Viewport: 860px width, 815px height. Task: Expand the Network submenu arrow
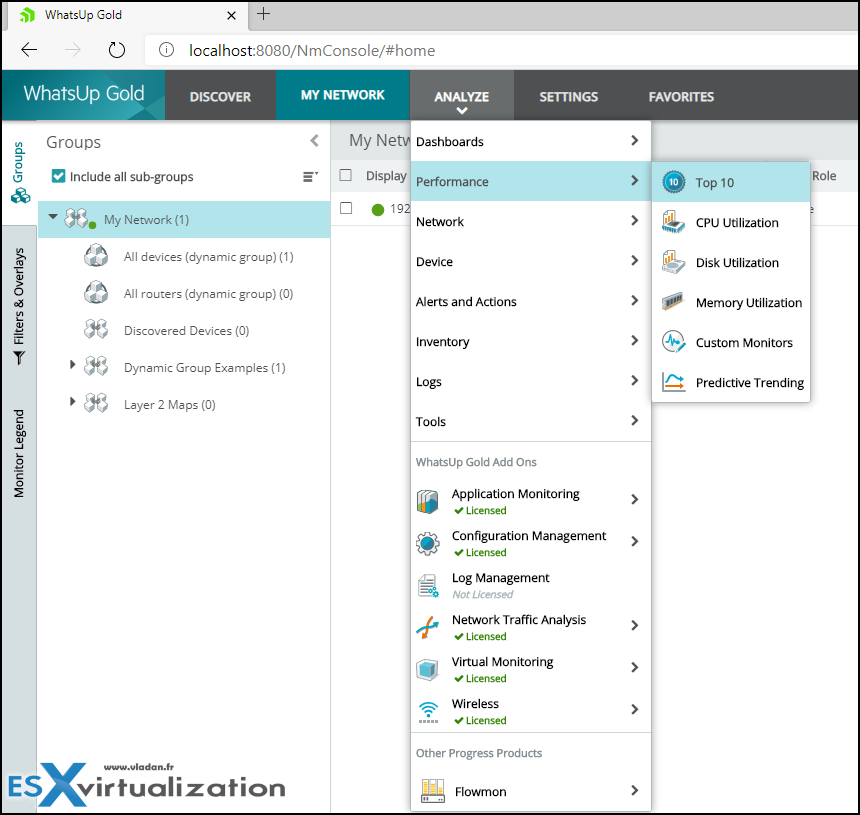[635, 220]
